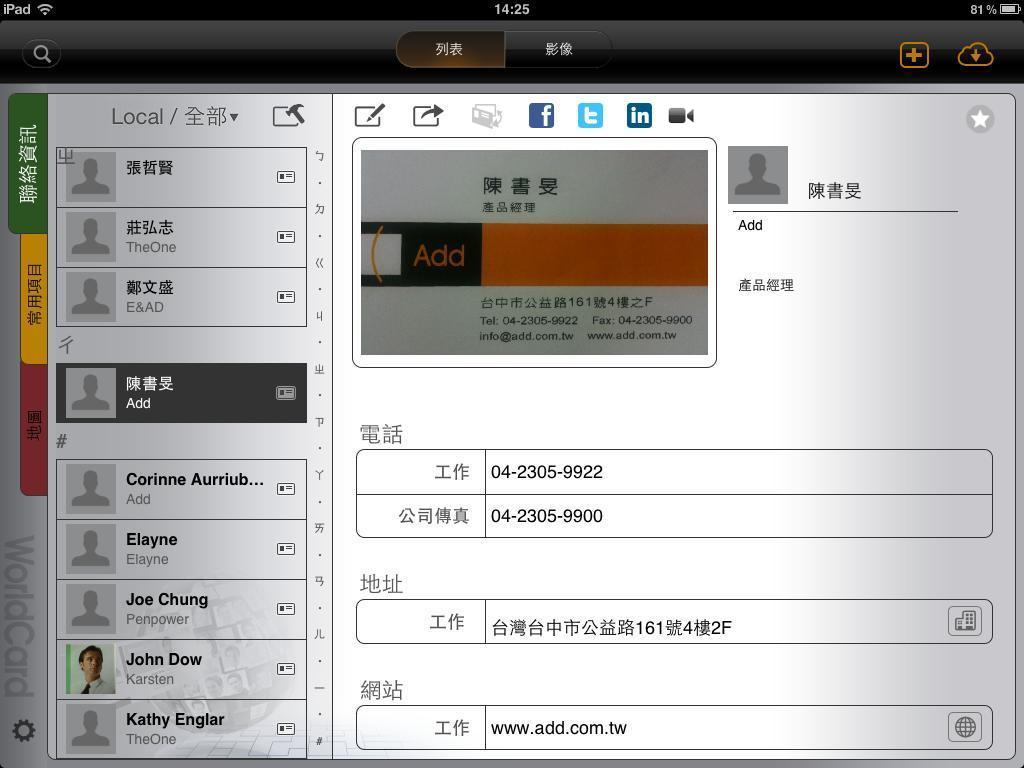Open cloud download sync
This screenshot has height=768, width=1024.
975,55
